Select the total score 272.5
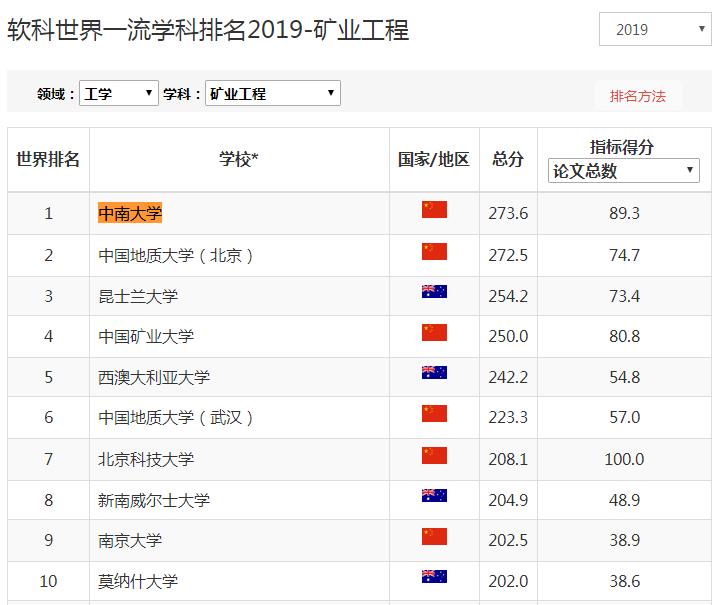 (508, 255)
